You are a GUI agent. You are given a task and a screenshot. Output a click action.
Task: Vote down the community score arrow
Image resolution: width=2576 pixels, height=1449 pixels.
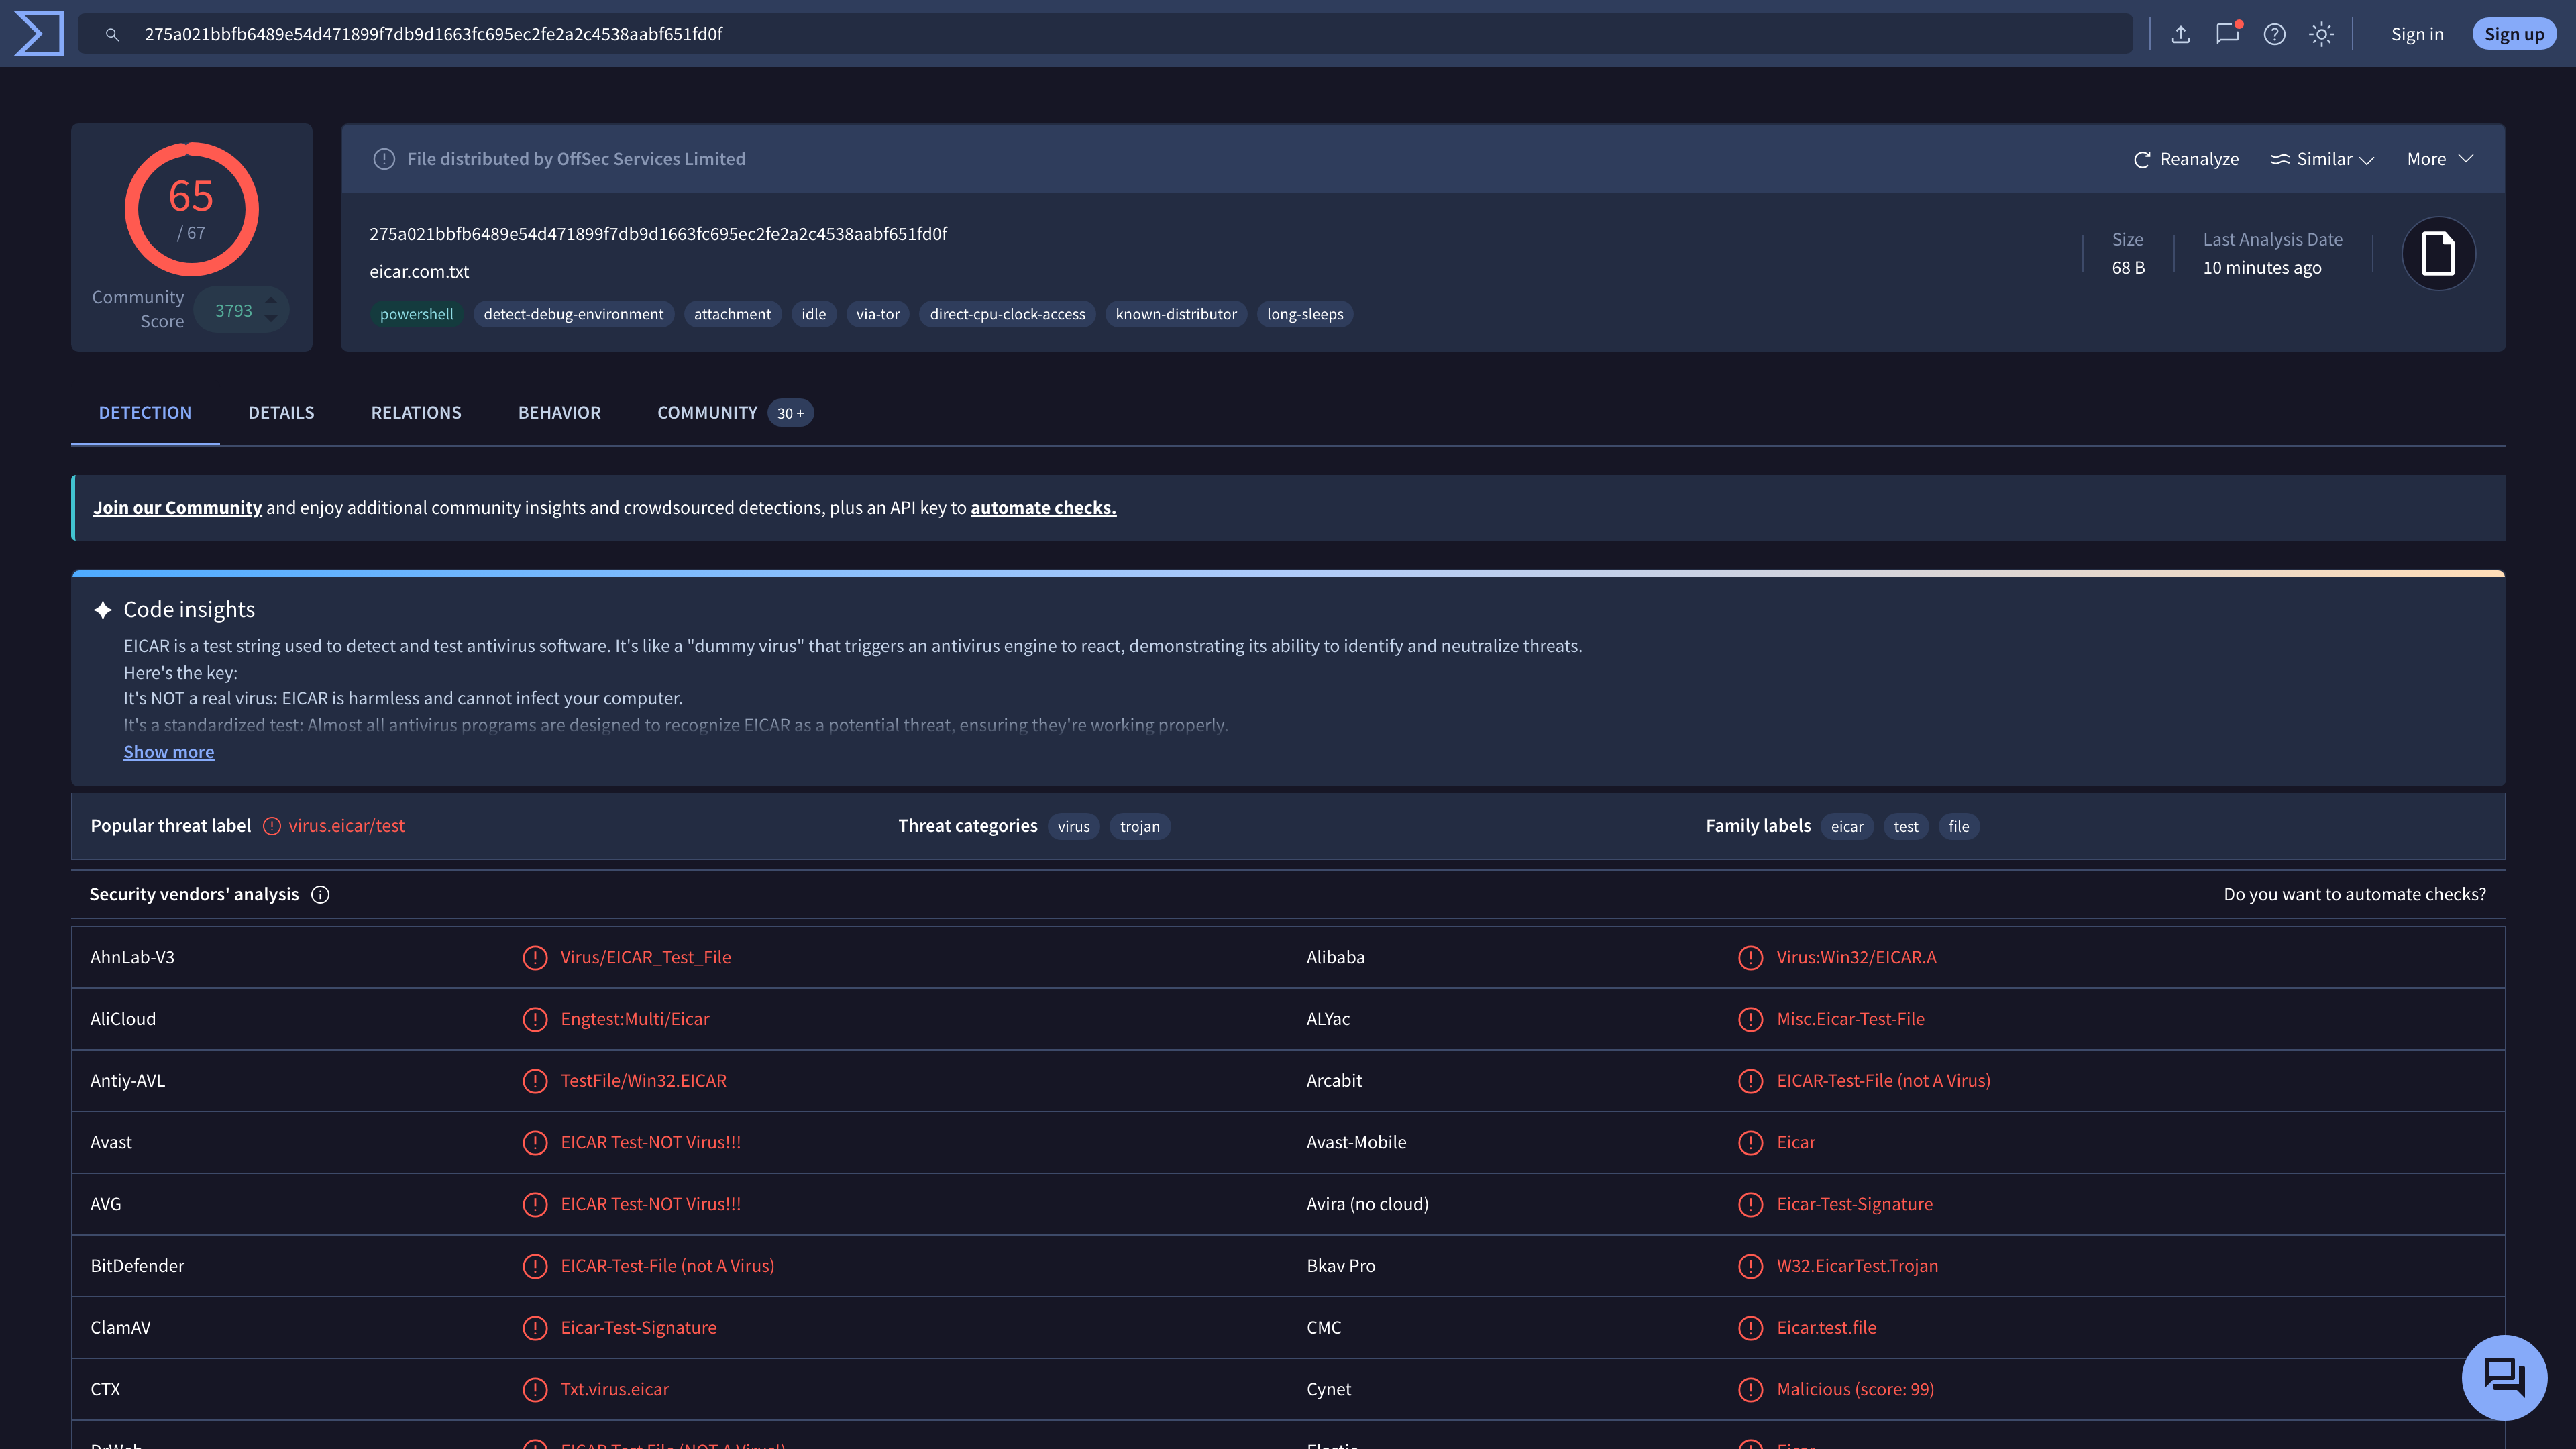(x=270, y=320)
